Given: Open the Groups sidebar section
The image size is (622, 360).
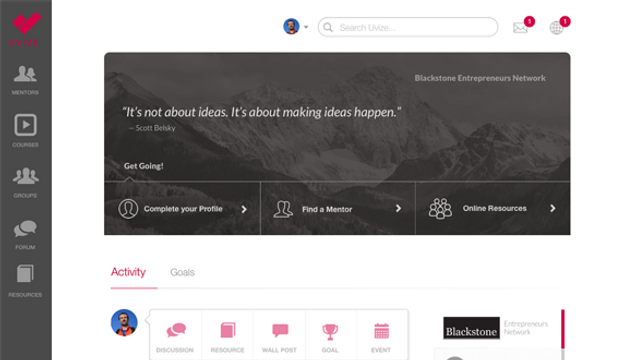Looking at the screenshot, I should 25,182.
